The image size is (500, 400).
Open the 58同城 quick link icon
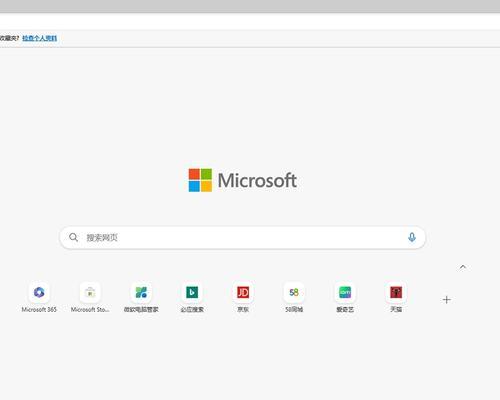294,292
